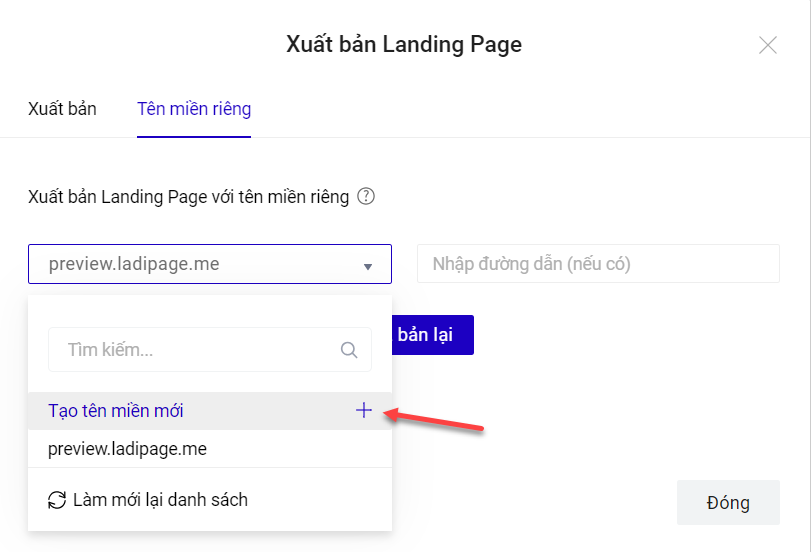Click the plus icon beside Tạo tên miền mới
Image resolution: width=811 pixels, height=552 pixels.
click(363, 411)
